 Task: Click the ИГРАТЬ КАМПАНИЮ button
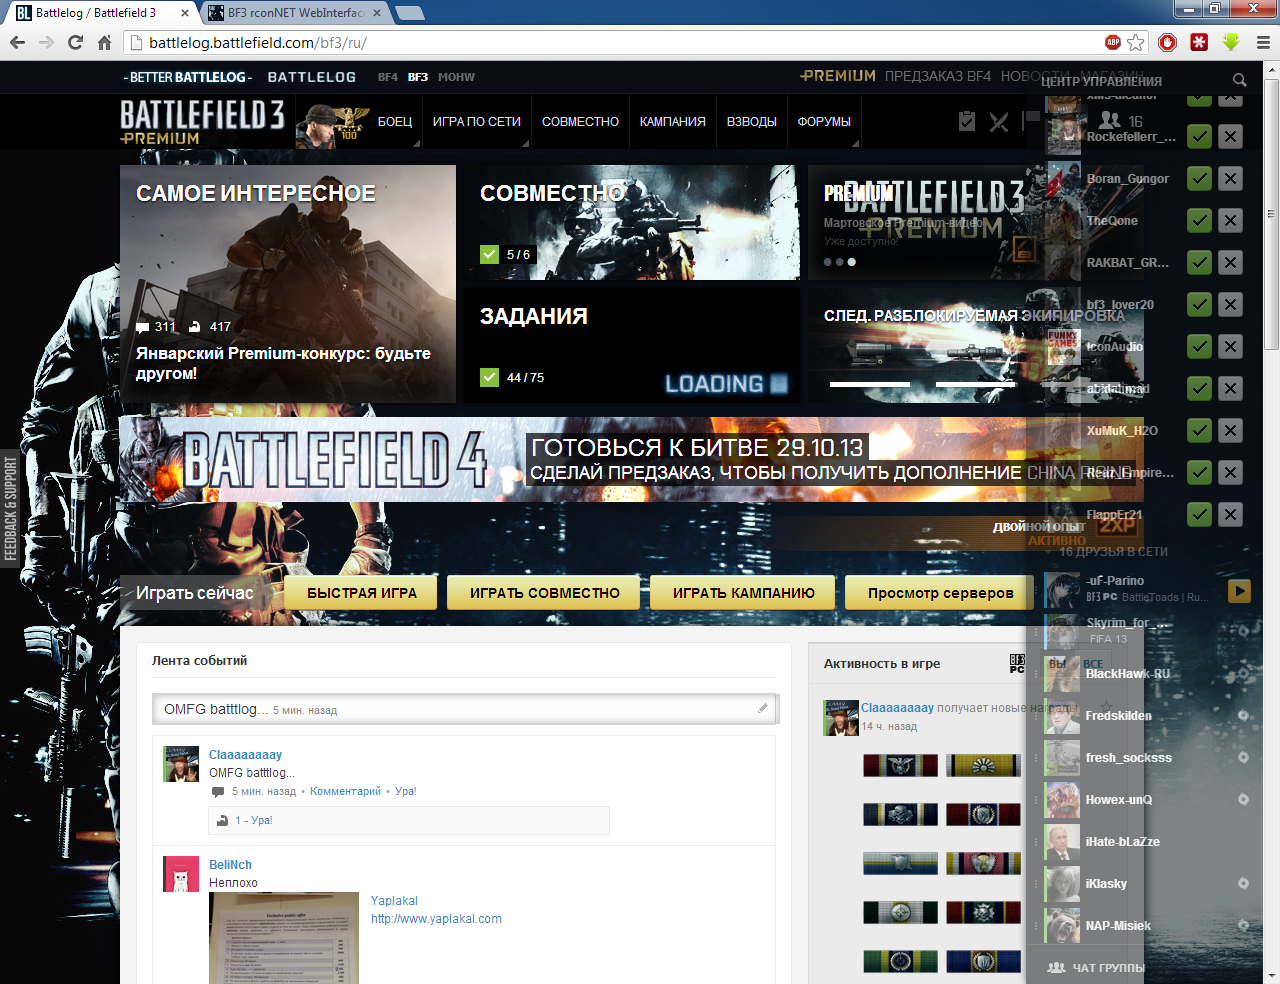point(744,593)
